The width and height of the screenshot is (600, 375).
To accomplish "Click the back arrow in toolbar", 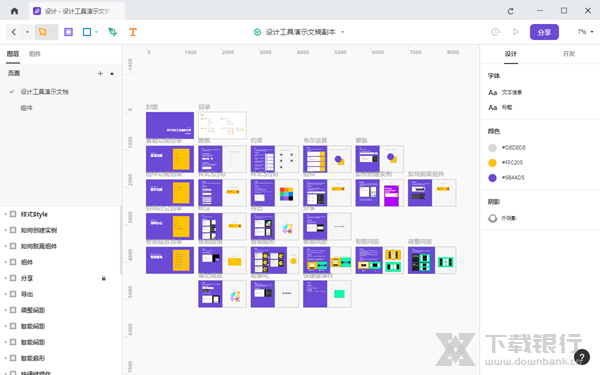I will coord(14,32).
